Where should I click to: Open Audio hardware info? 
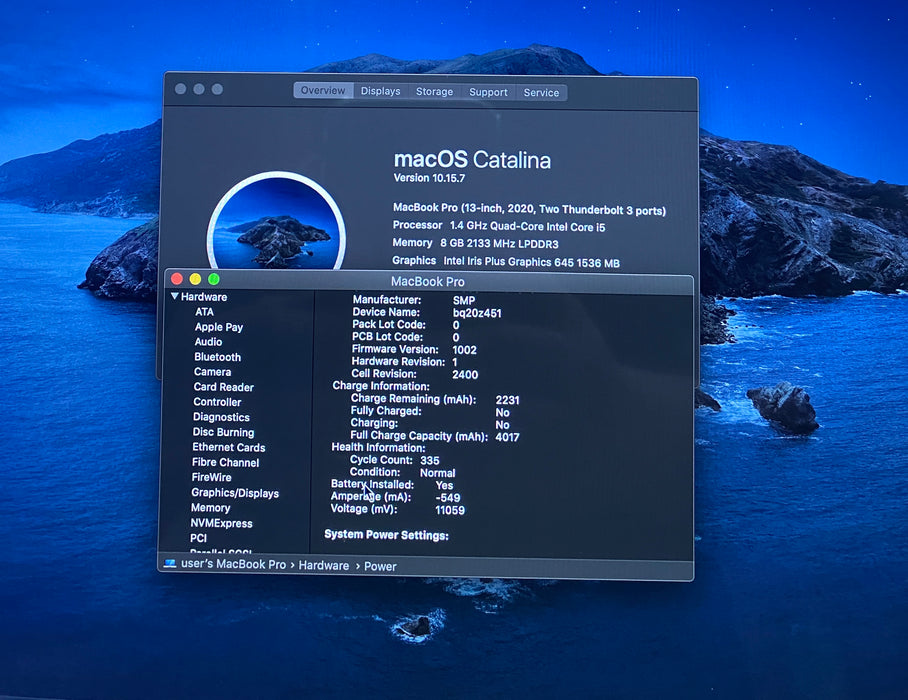(208, 342)
